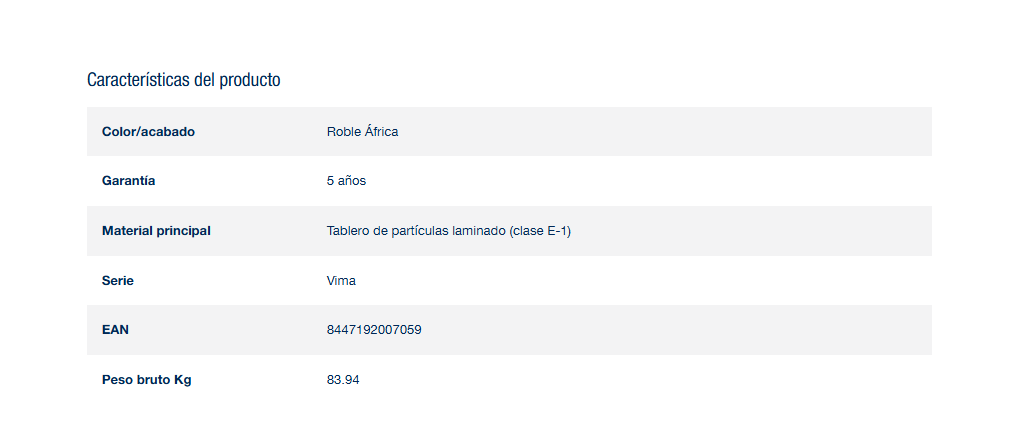
Task: Click the 83.94 weight value
Action: pos(343,380)
